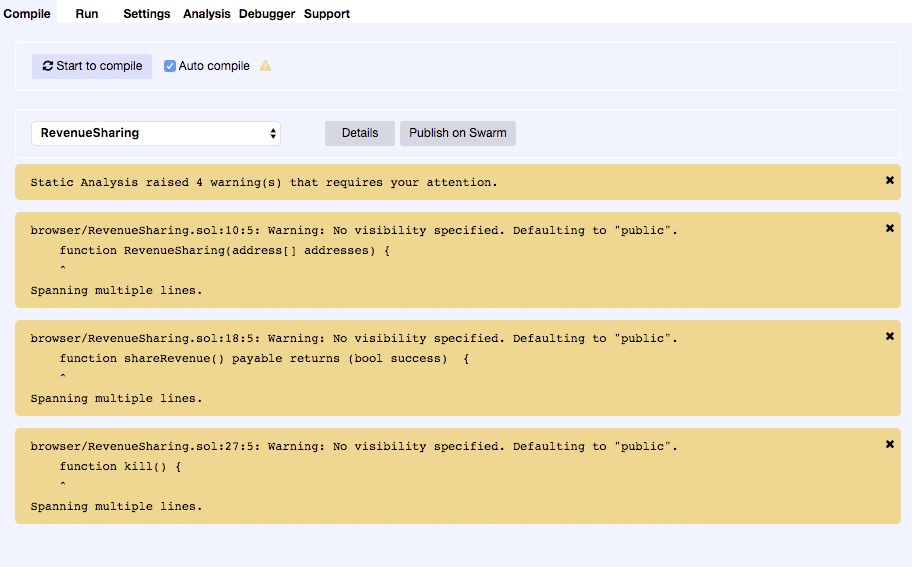Click the yellow warning triangle icon
This screenshot has width=912, height=567.
[x=265, y=66]
